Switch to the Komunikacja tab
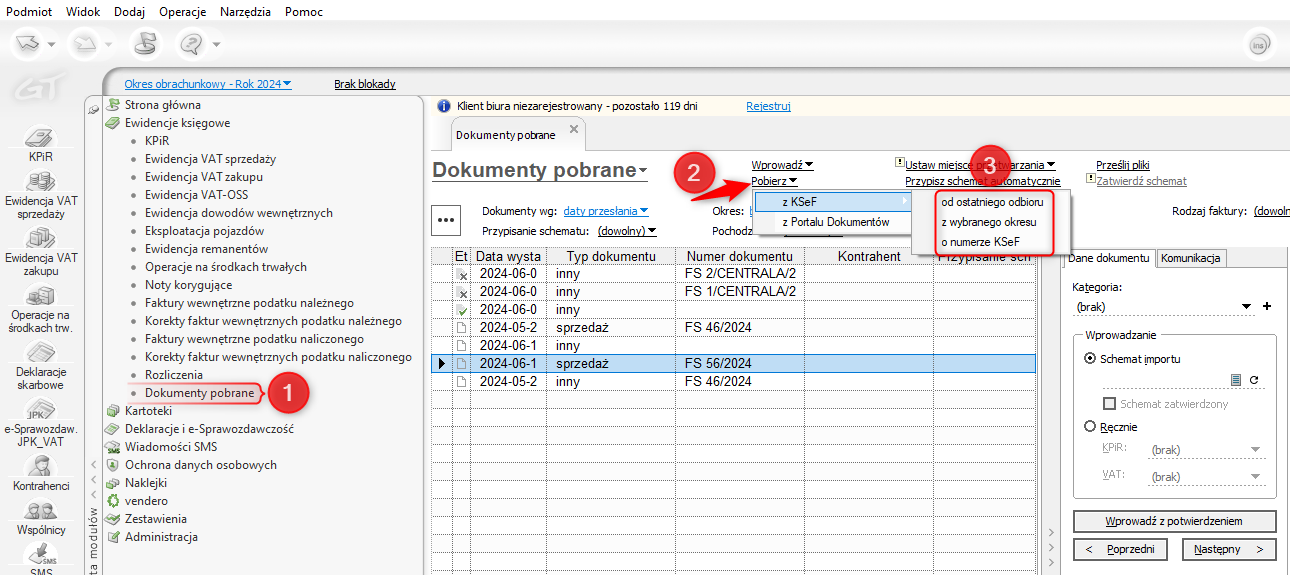The width and height of the screenshot is (1290, 575). [x=1192, y=258]
